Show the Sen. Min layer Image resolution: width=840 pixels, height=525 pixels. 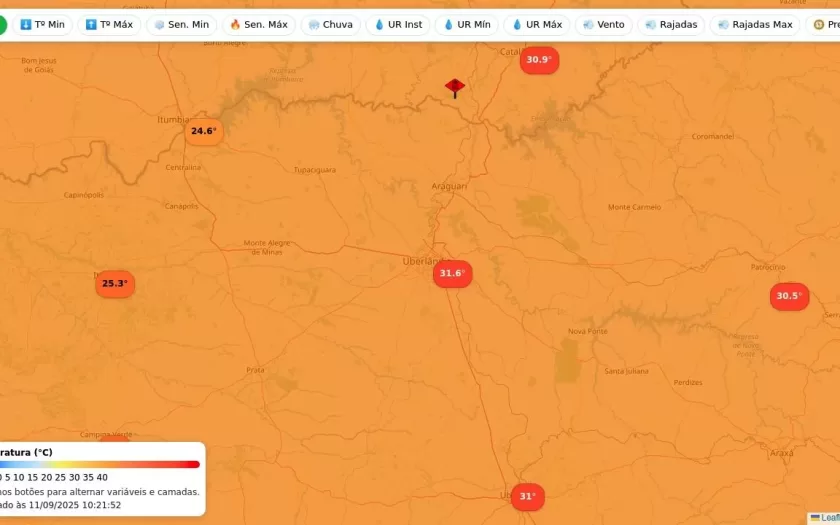[181, 24]
